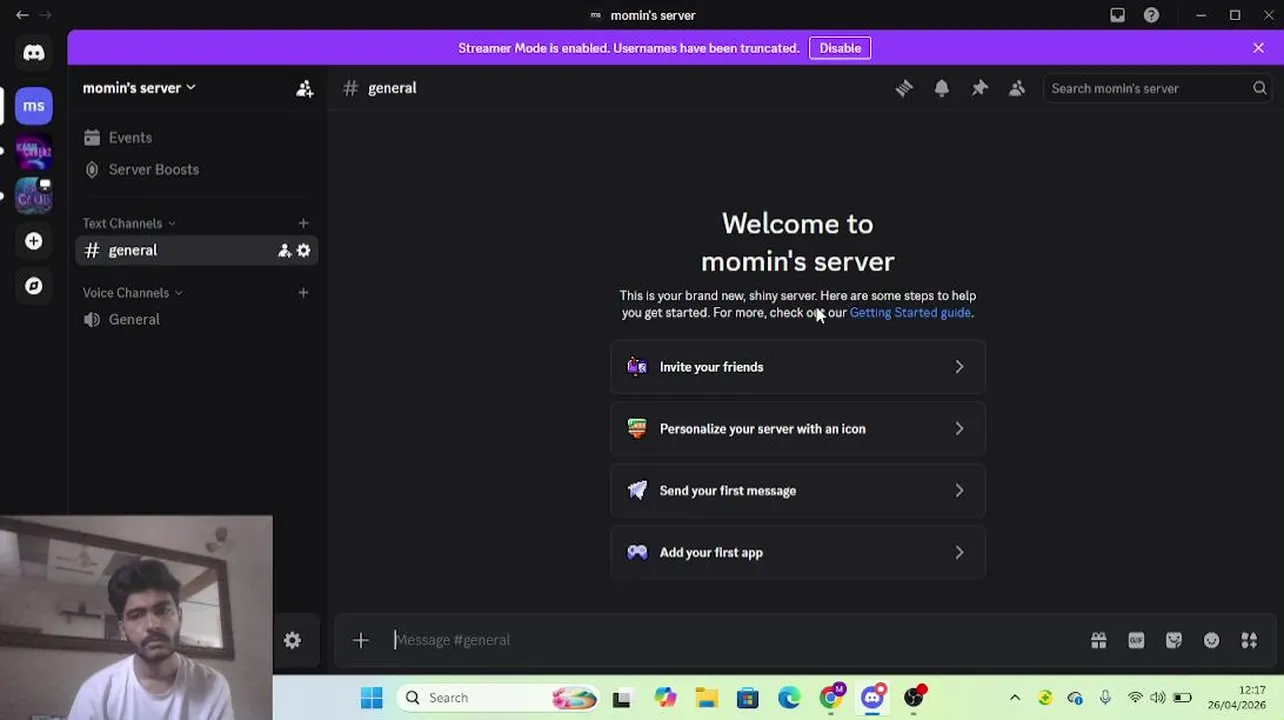1284x720 pixels.
Task: Open Send your first message card
Action: pos(798,491)
